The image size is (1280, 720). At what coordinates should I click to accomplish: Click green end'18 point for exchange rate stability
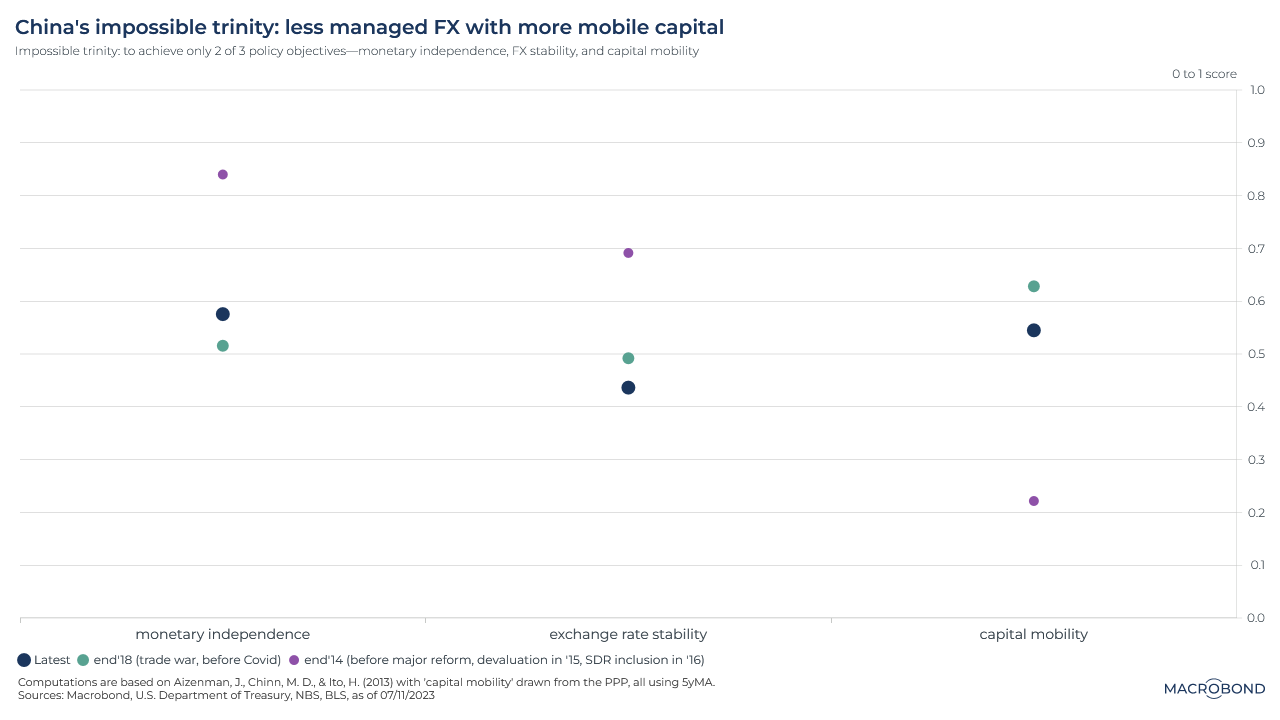click(x=628, y=358)
